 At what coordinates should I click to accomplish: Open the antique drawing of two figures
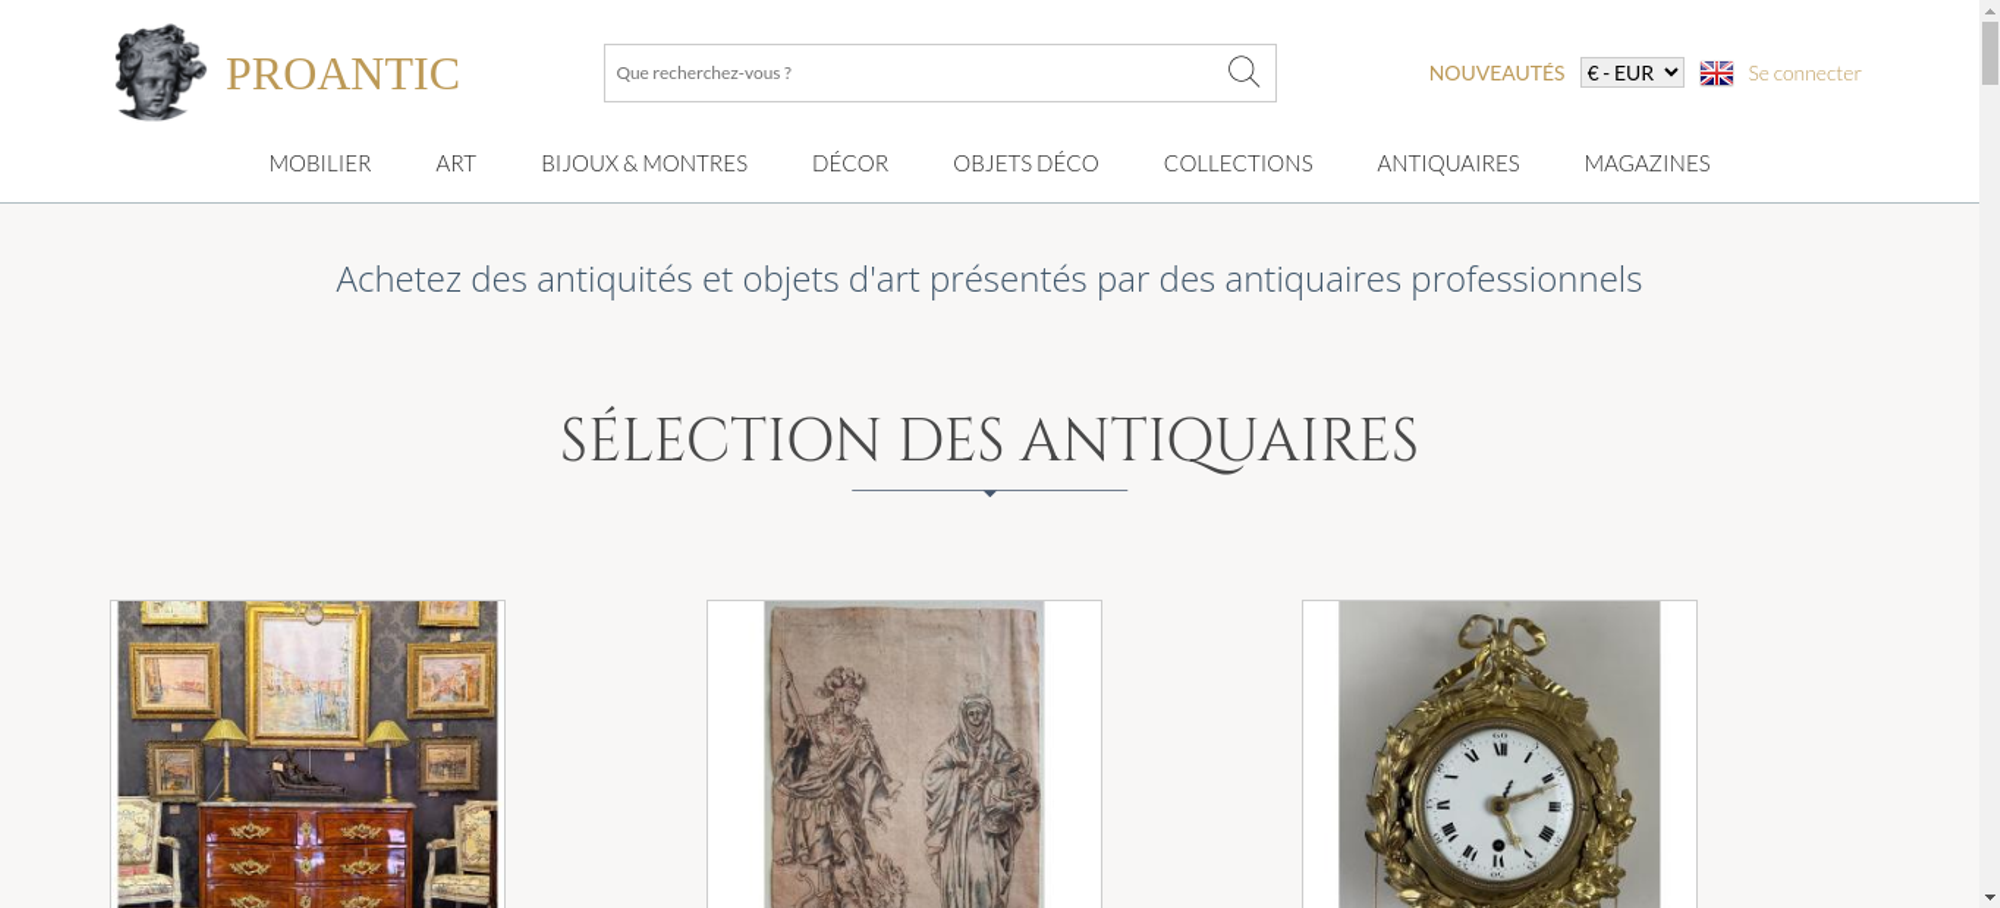click(904, 754)
